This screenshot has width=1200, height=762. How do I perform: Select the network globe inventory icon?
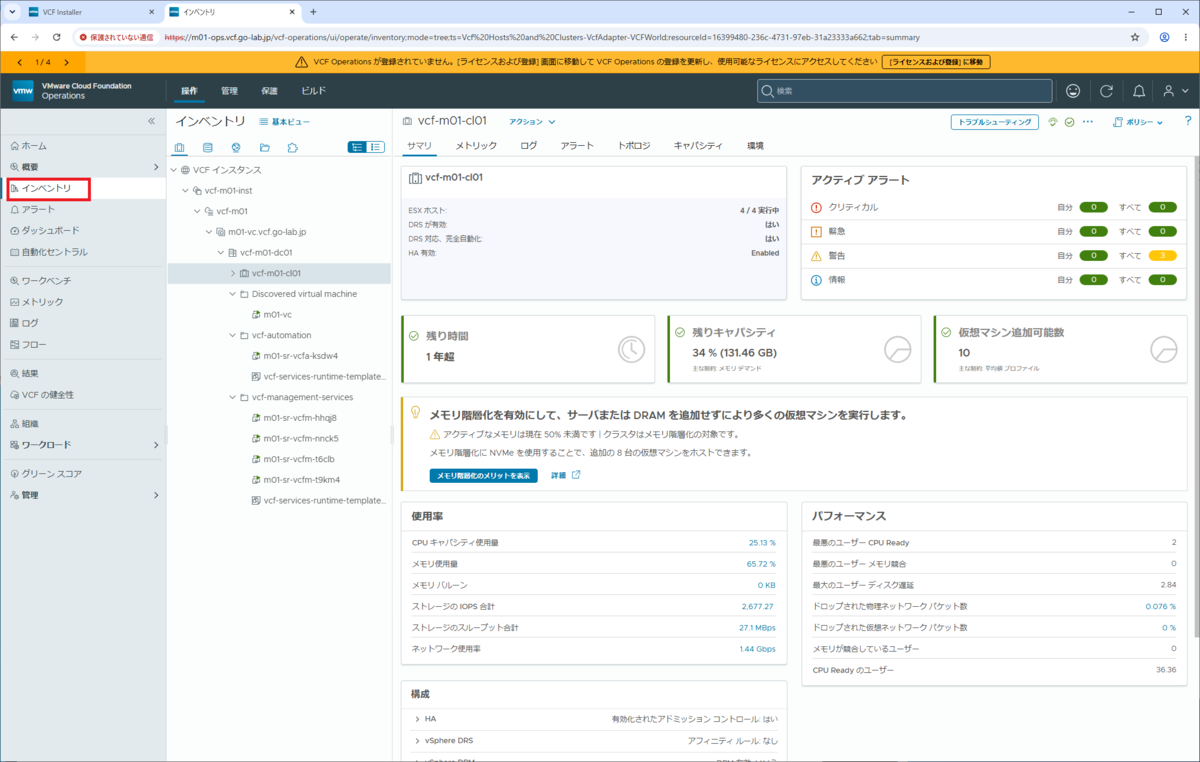coord(236,147)
